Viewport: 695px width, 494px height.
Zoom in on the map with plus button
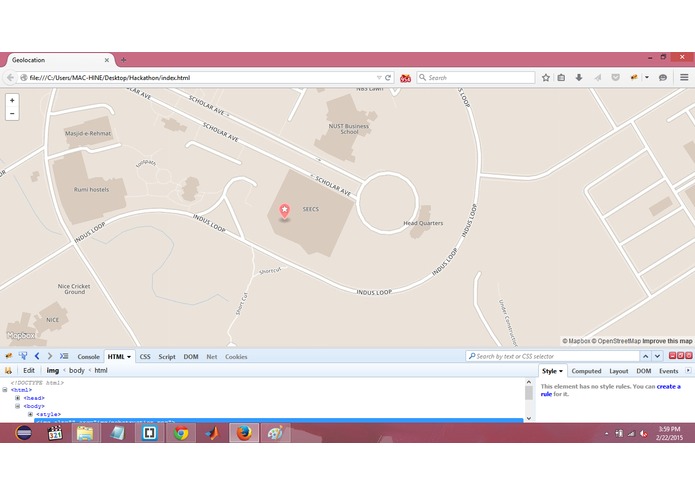coord(12,101)
